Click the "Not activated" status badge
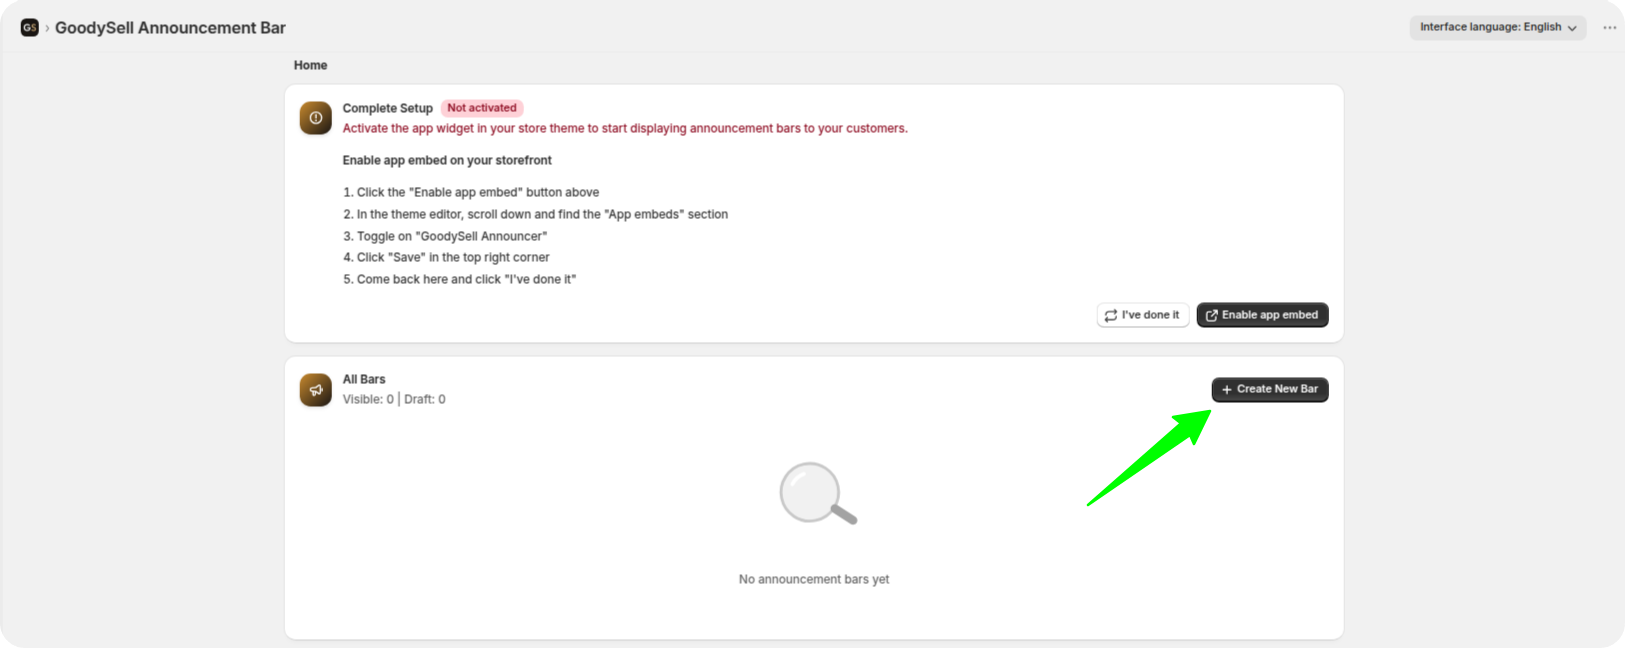The image size is (1625, 648). (x=482, y=108)
